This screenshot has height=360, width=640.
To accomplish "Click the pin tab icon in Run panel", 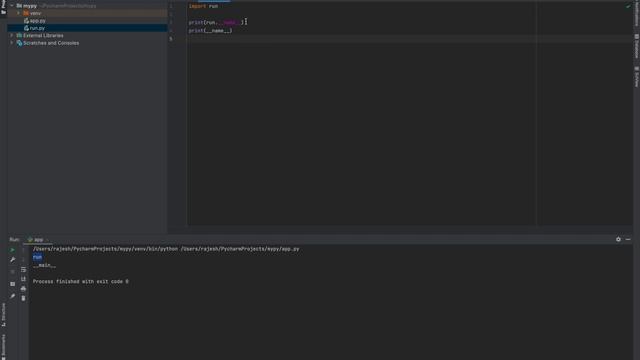I will click(x=12, y=296).
